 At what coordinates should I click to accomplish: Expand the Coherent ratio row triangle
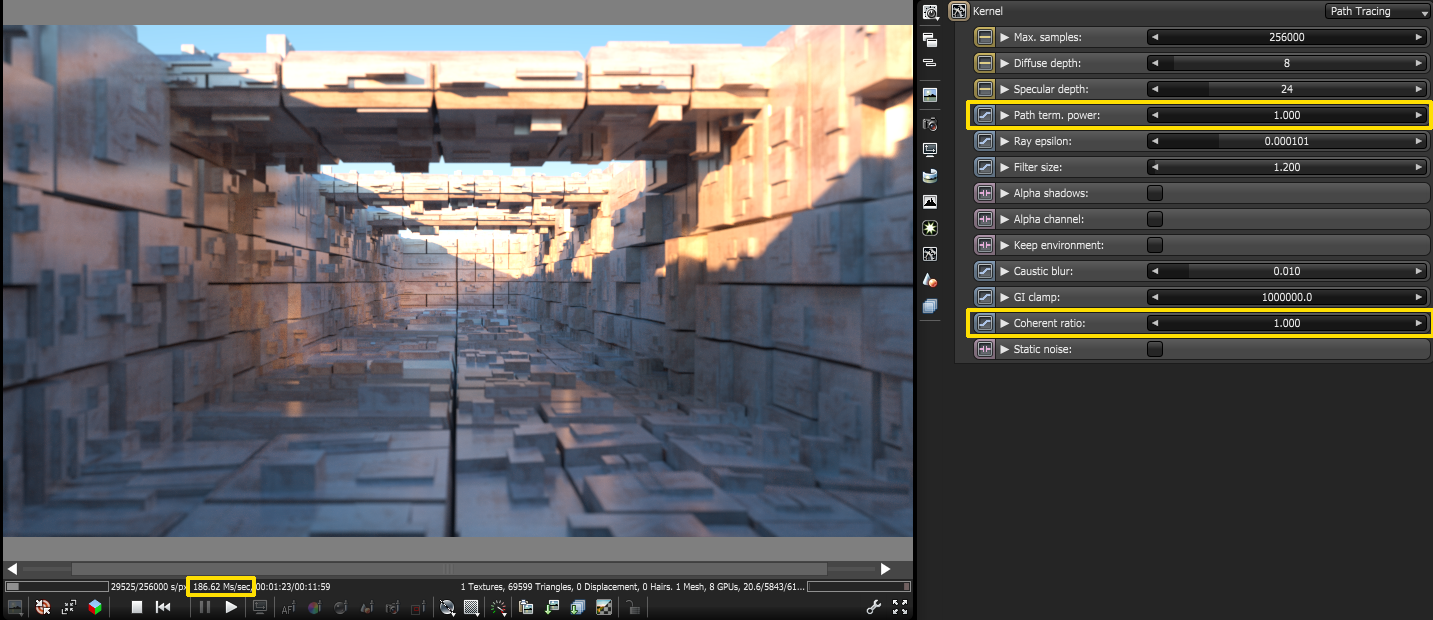(x=1005, y=323)
